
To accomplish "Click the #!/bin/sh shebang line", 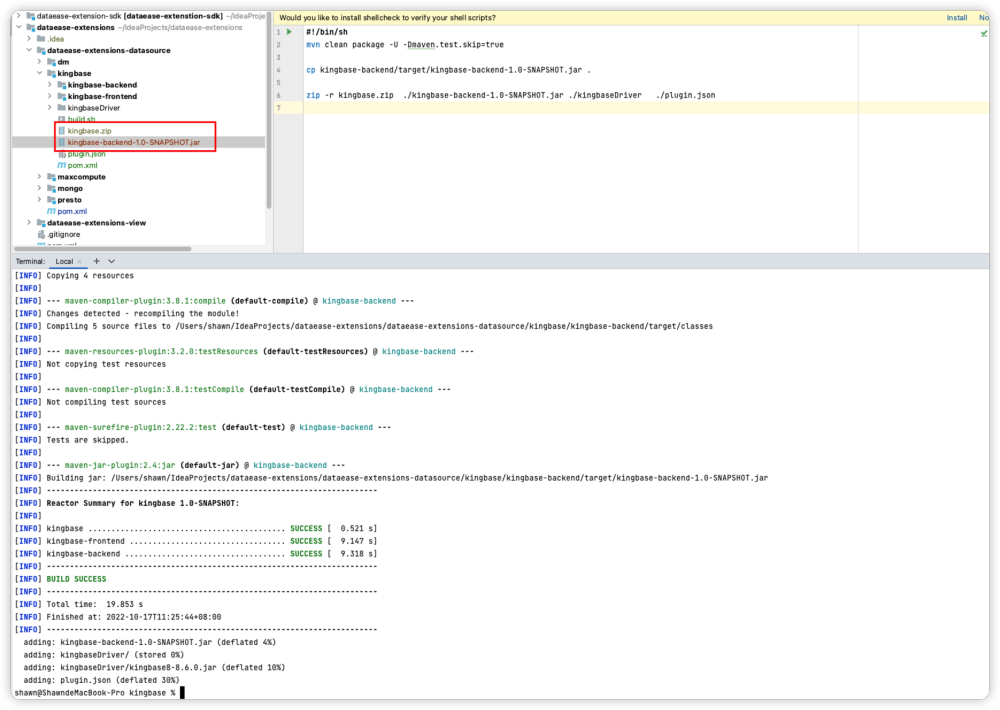I will point(327,32).
